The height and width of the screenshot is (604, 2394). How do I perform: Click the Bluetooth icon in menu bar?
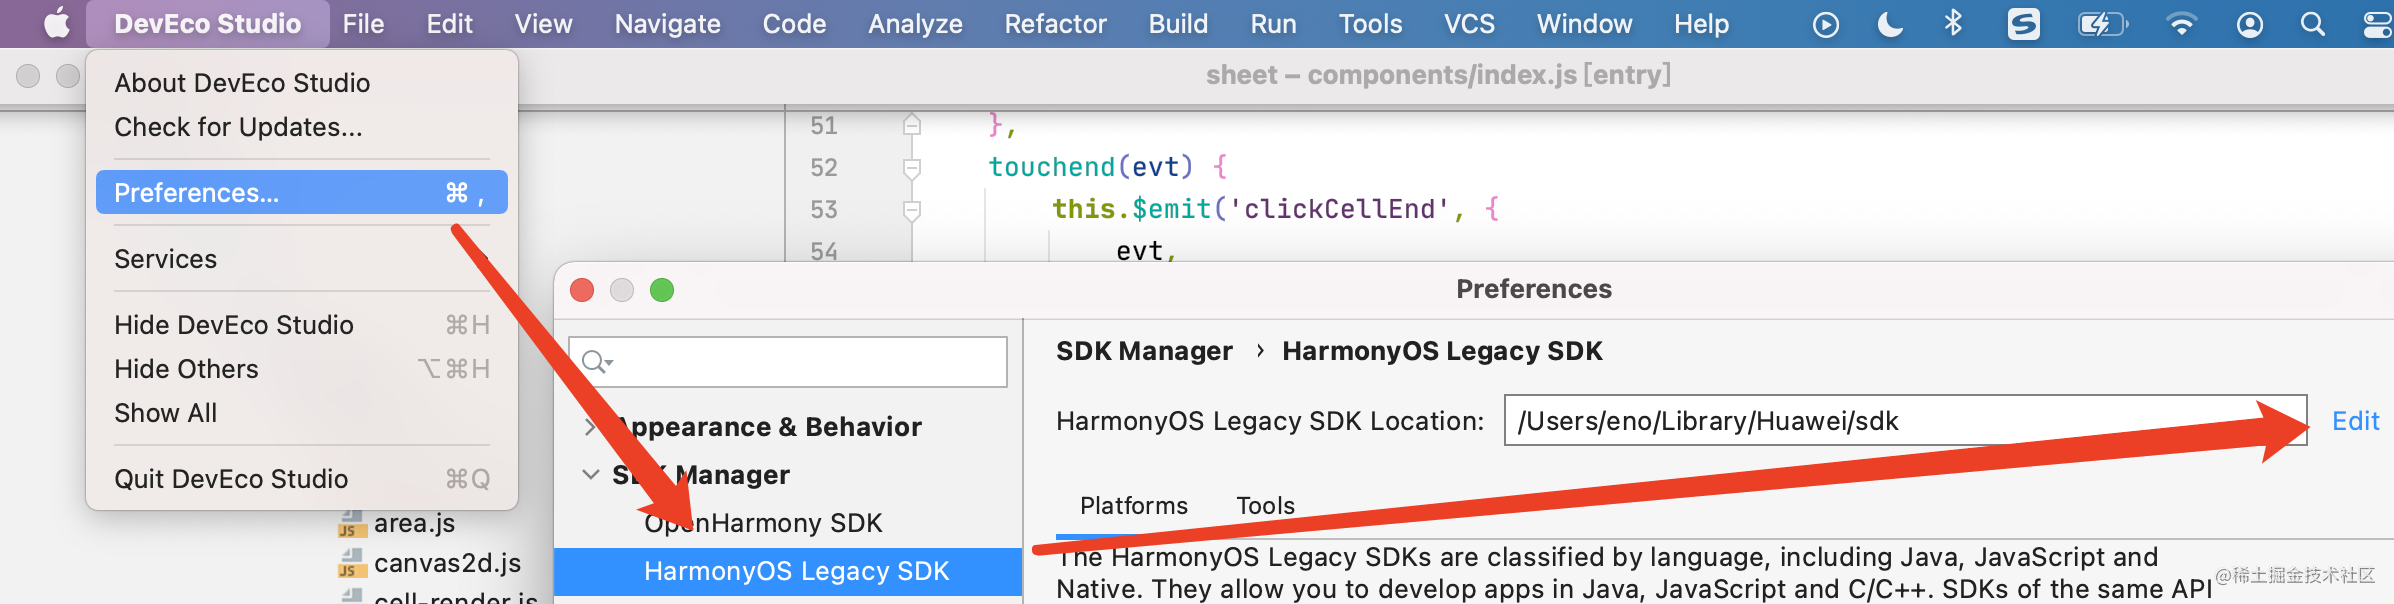click(1953, 23)
